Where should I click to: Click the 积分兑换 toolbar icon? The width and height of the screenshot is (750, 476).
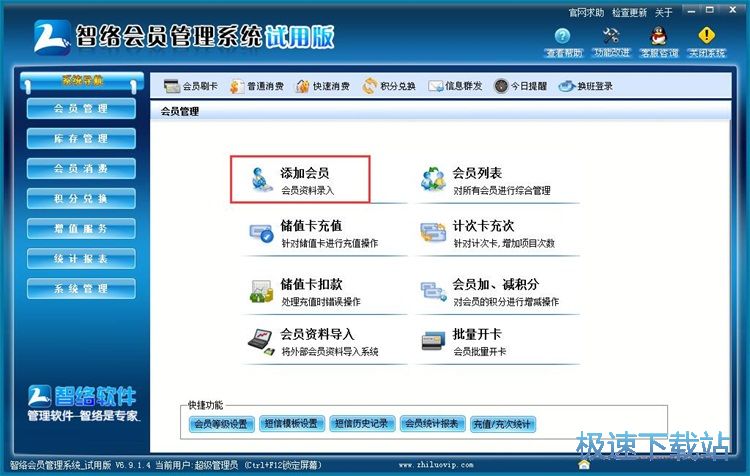click(370, 86)
